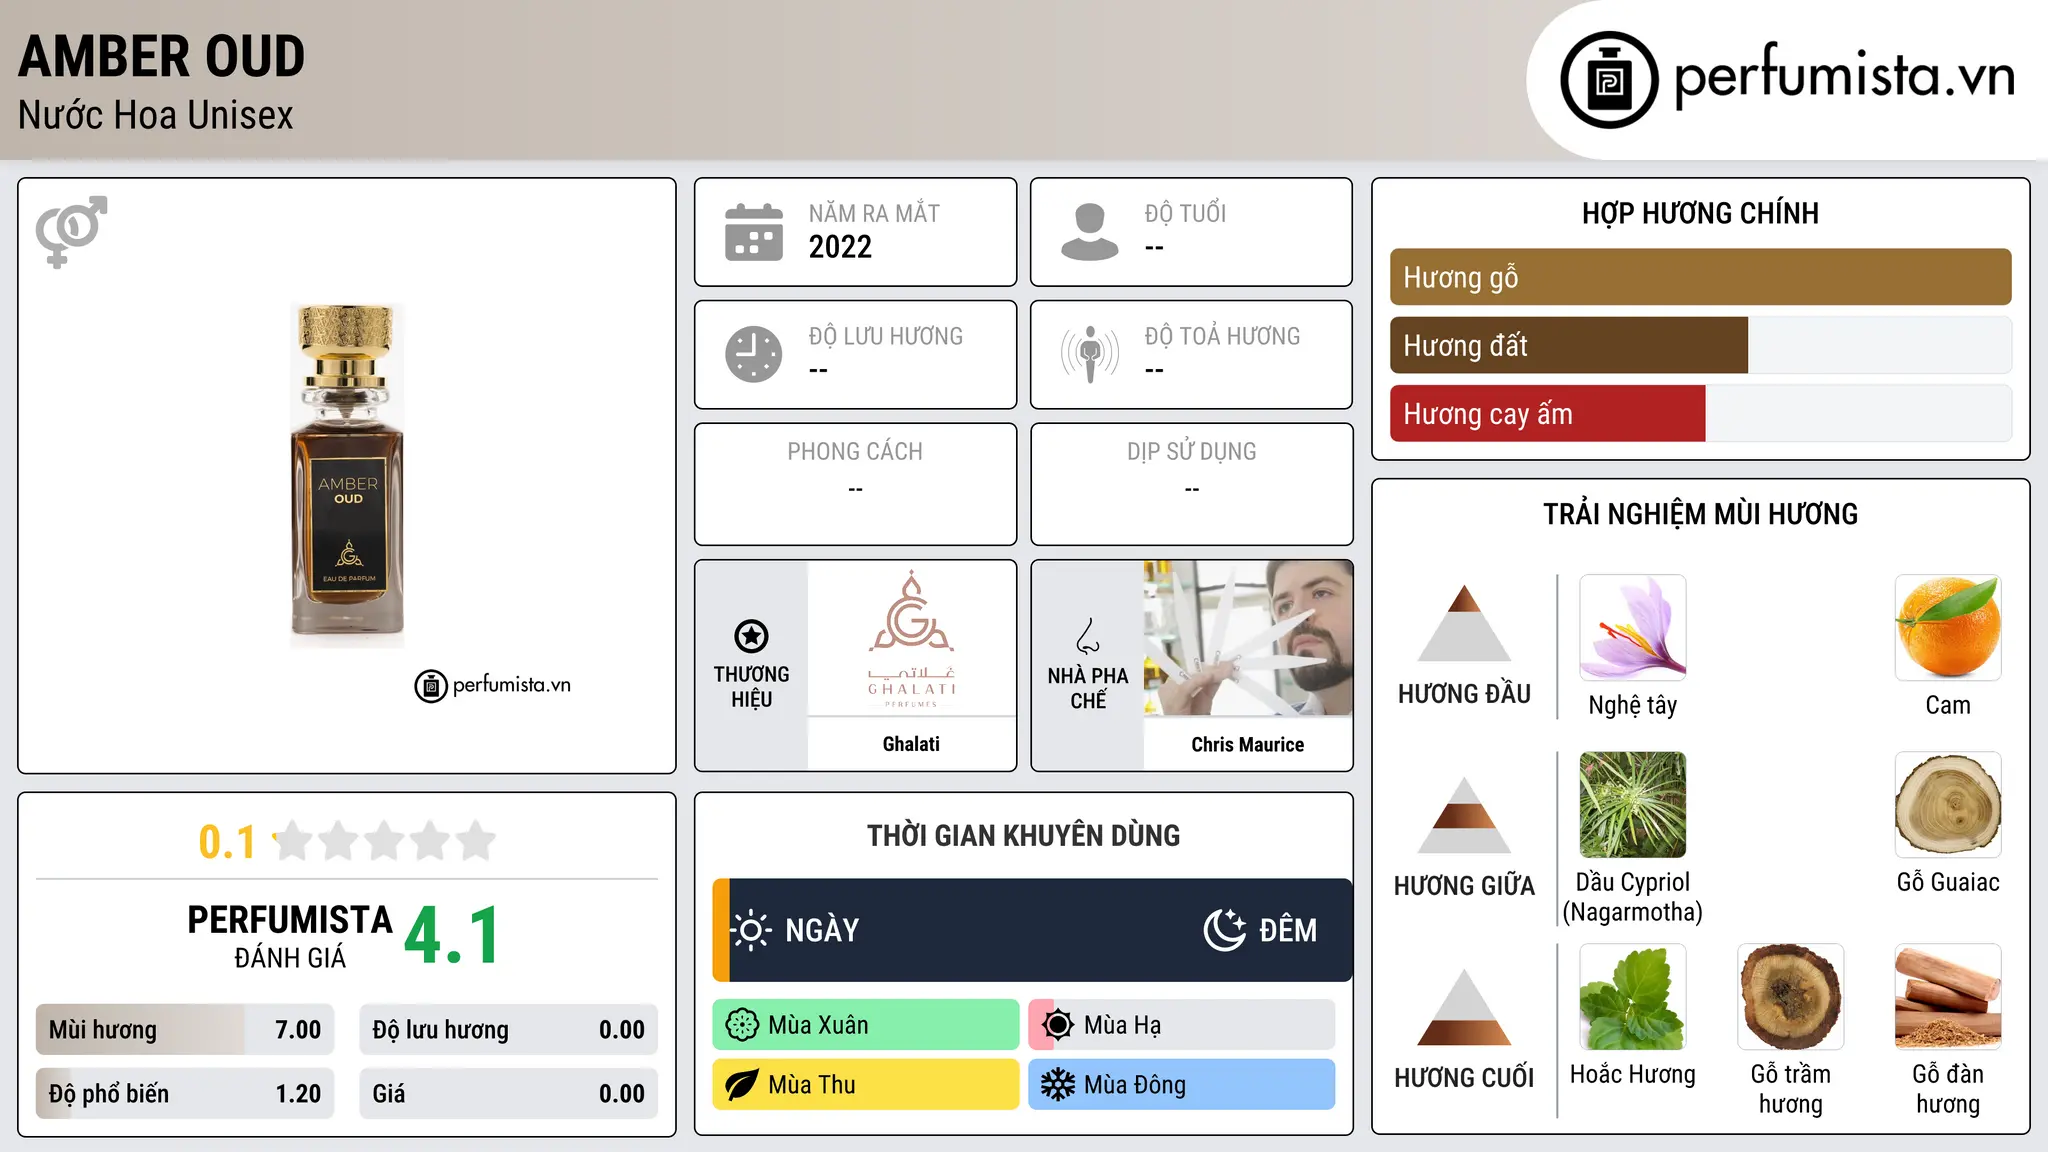Click the clock icon for ĐỘ LƯU HƯƠNG

pos(754,354)
